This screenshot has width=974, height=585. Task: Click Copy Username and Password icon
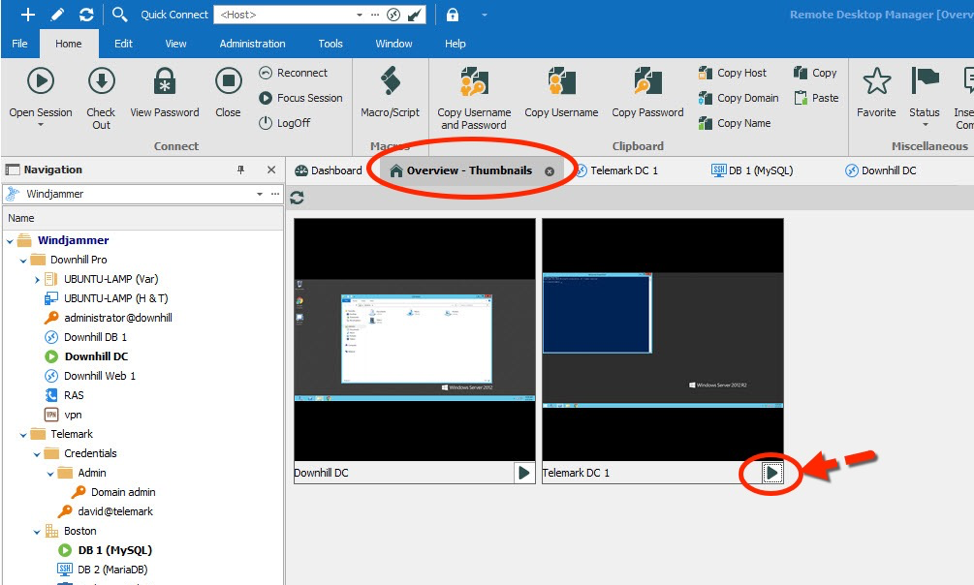click(473, 82)
